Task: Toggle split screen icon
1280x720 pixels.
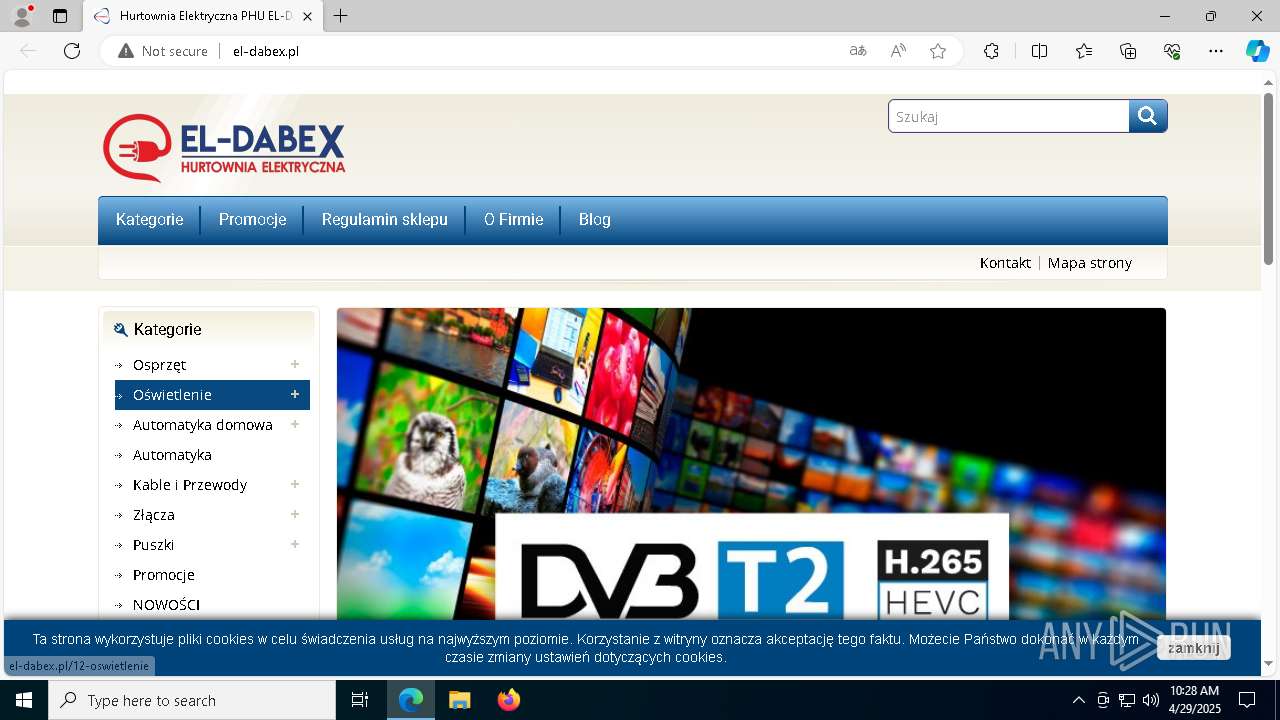Action: click(1039, 51)
